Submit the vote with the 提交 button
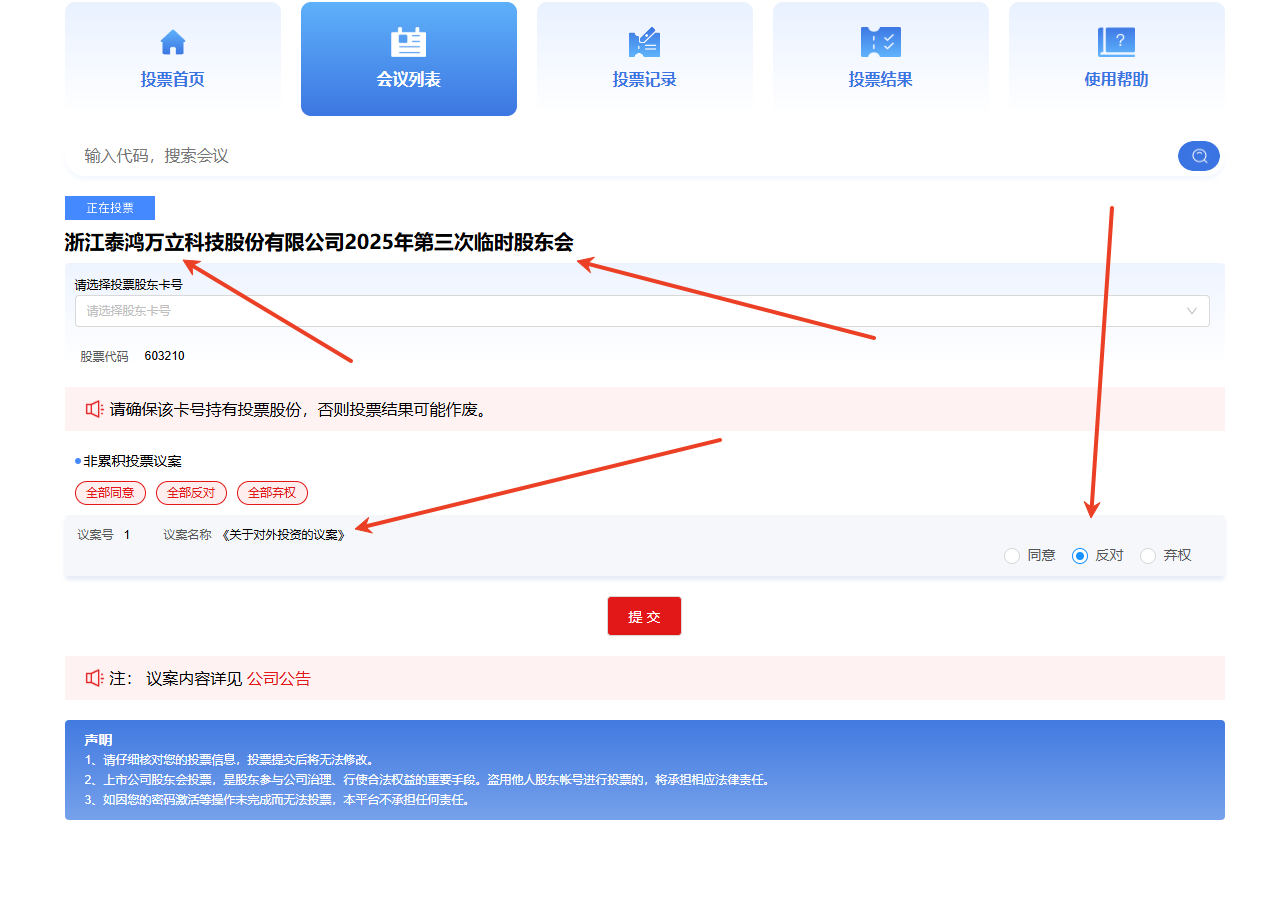This screenshot has height=919, width=1273. (644, 616)
